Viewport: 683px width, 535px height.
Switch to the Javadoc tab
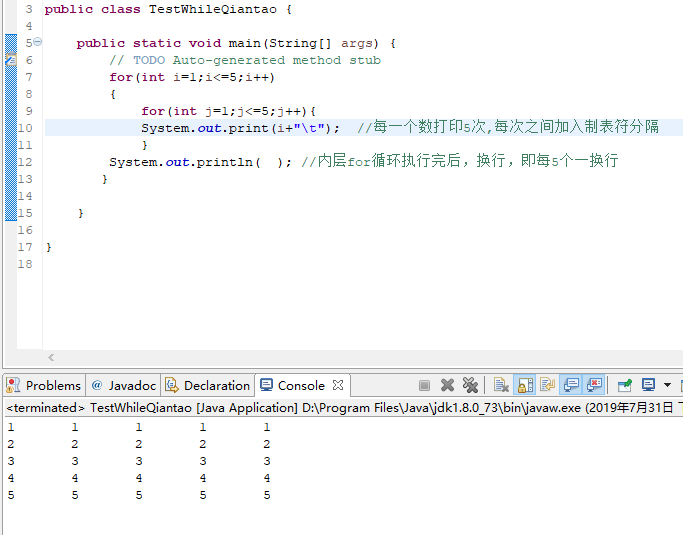pos(124,386)
